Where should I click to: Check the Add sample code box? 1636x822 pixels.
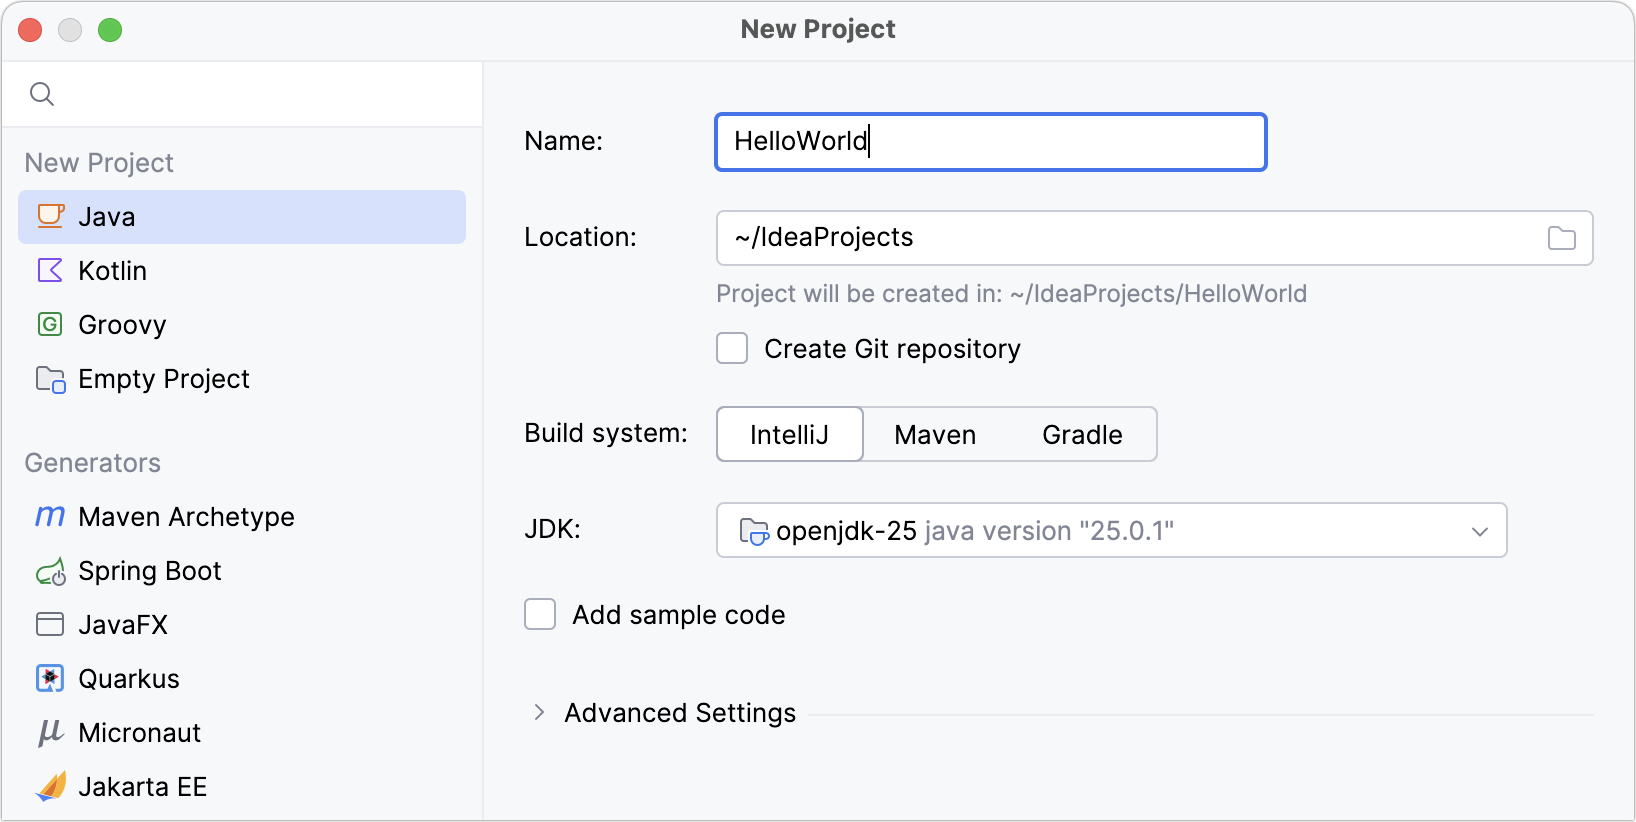pos(540,614)
